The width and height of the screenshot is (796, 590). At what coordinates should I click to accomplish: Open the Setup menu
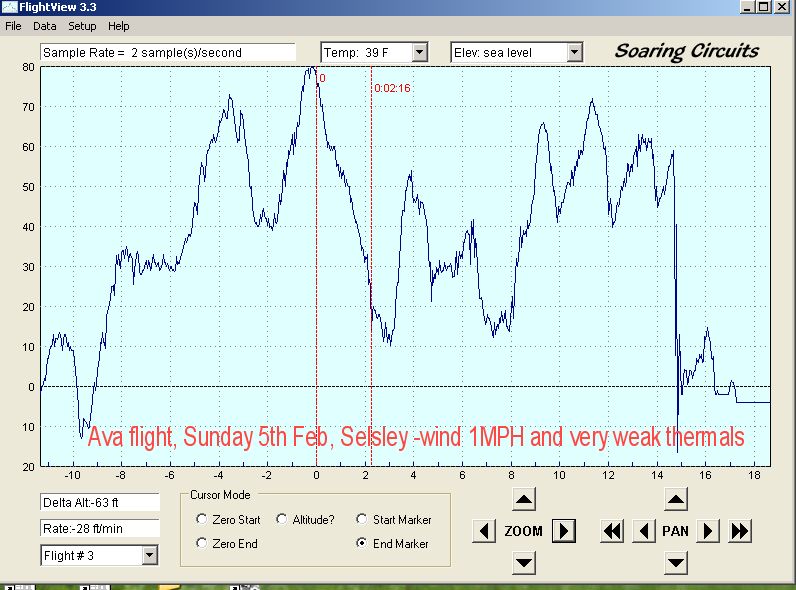pos(82,26)
